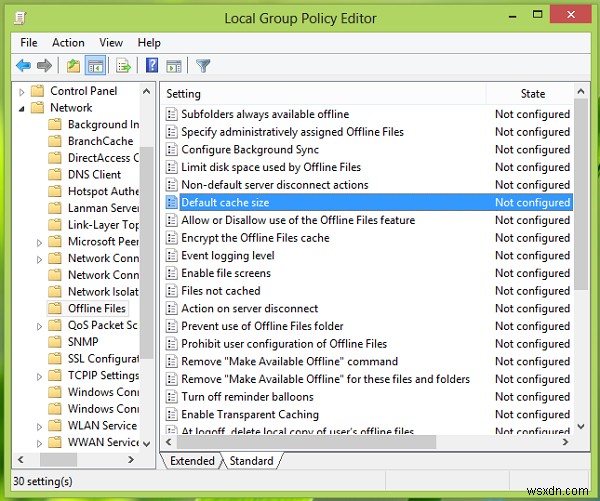Open the File menu

[29, 42]
